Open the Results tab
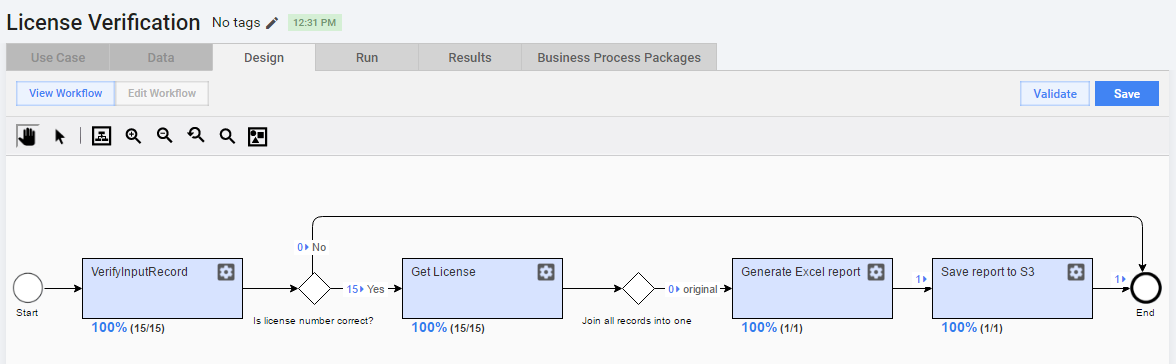This screenshot has height=364, width=1176. (x=470, y=57)
